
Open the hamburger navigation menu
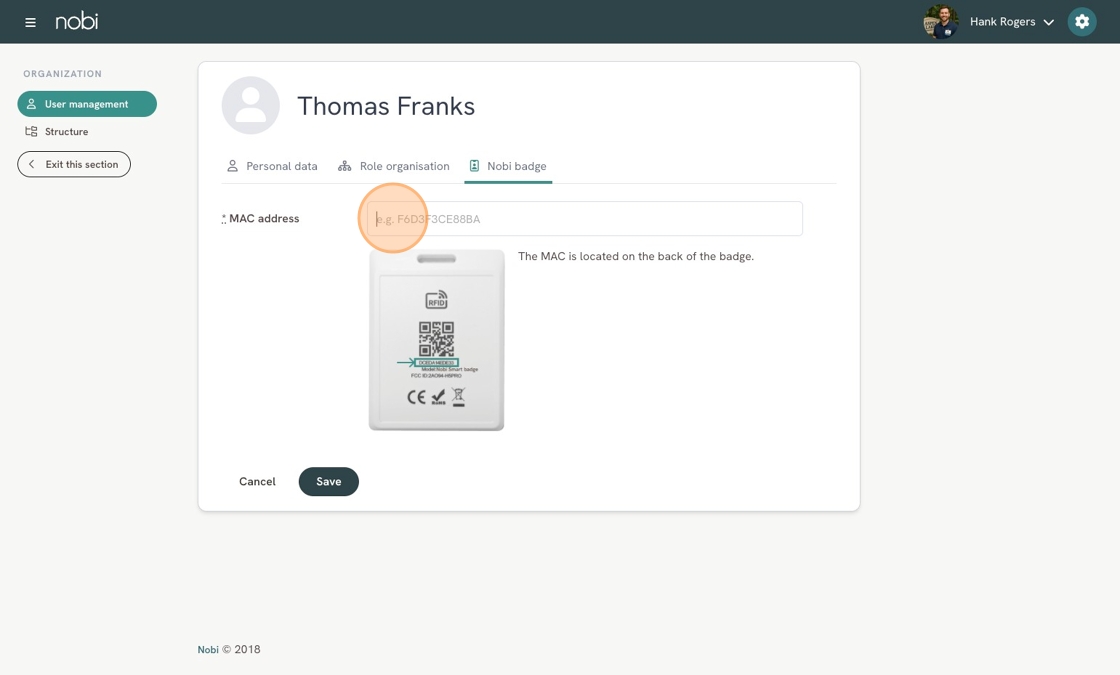click(x=30, y=22)
